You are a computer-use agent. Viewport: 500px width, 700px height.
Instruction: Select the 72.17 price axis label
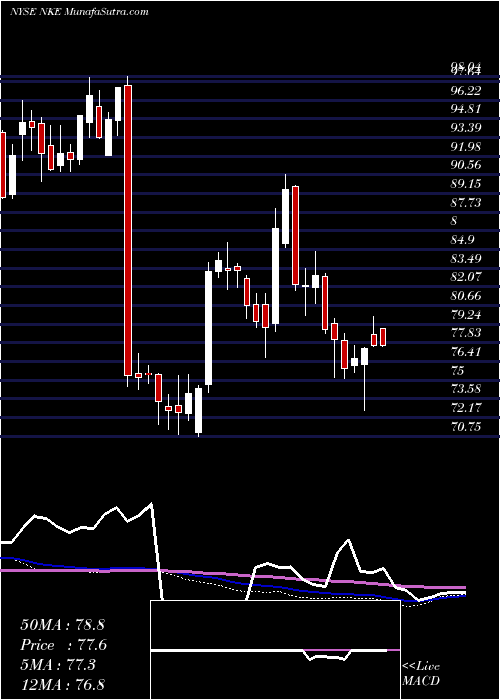point(467,408)
